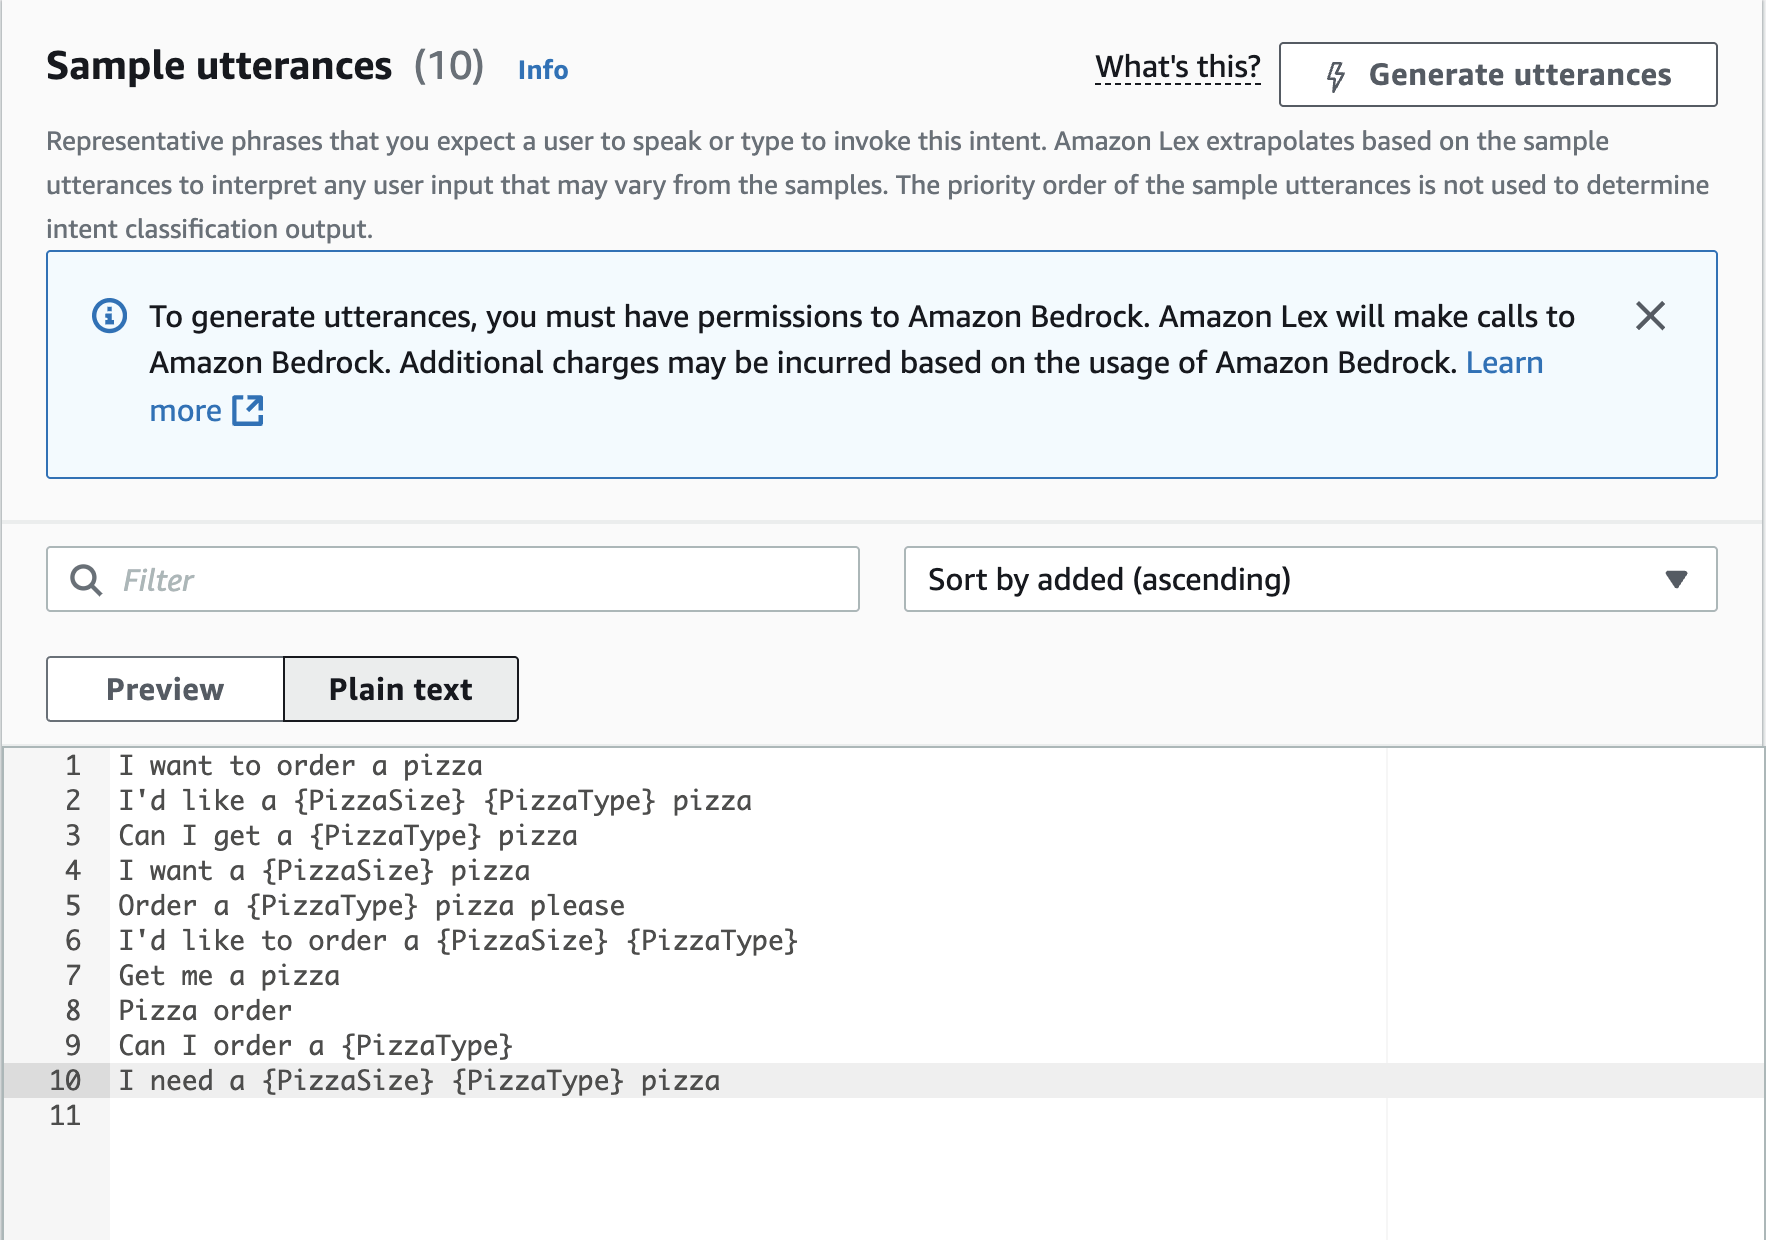This screenshot has height=1240, width=1766.
Task: Select line number 10 in the gutter
Action: tap(65, 1081)
